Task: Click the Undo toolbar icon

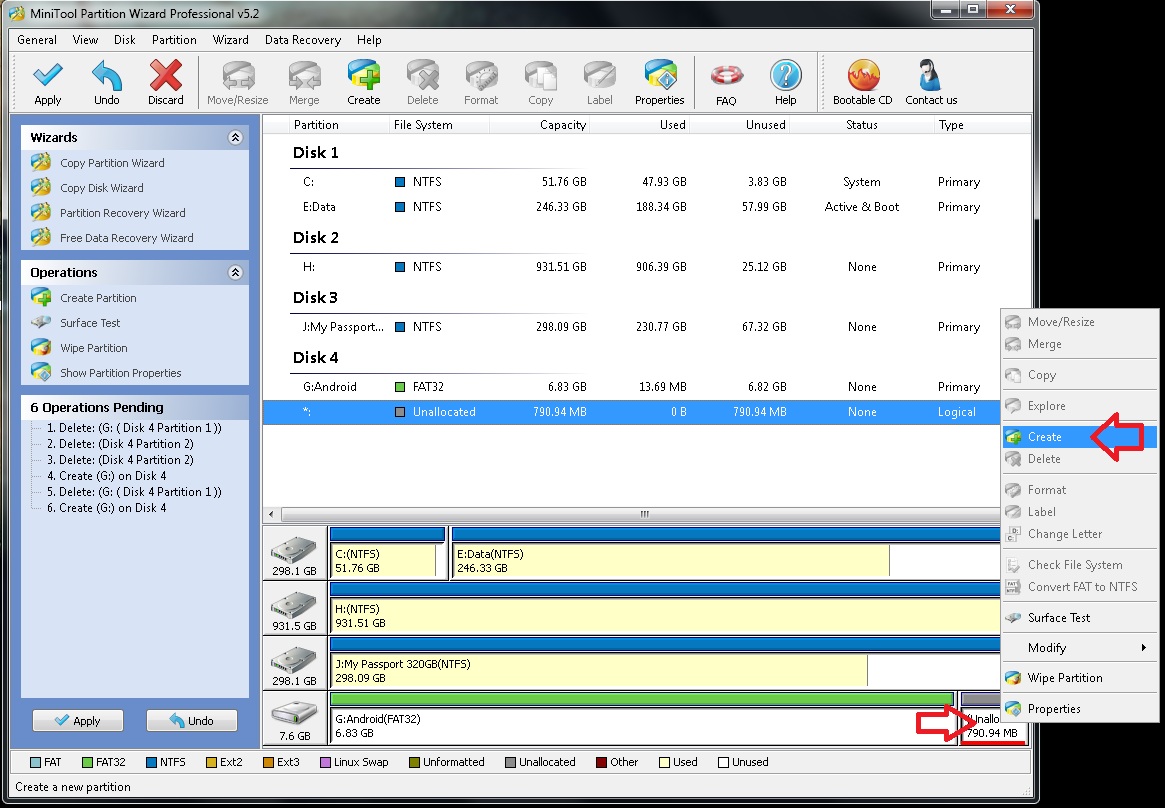Action: [x=106, y=76]
